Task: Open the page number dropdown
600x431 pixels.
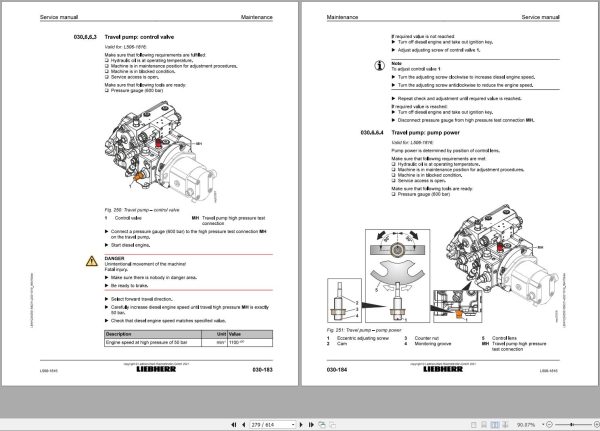Action: 293,424
